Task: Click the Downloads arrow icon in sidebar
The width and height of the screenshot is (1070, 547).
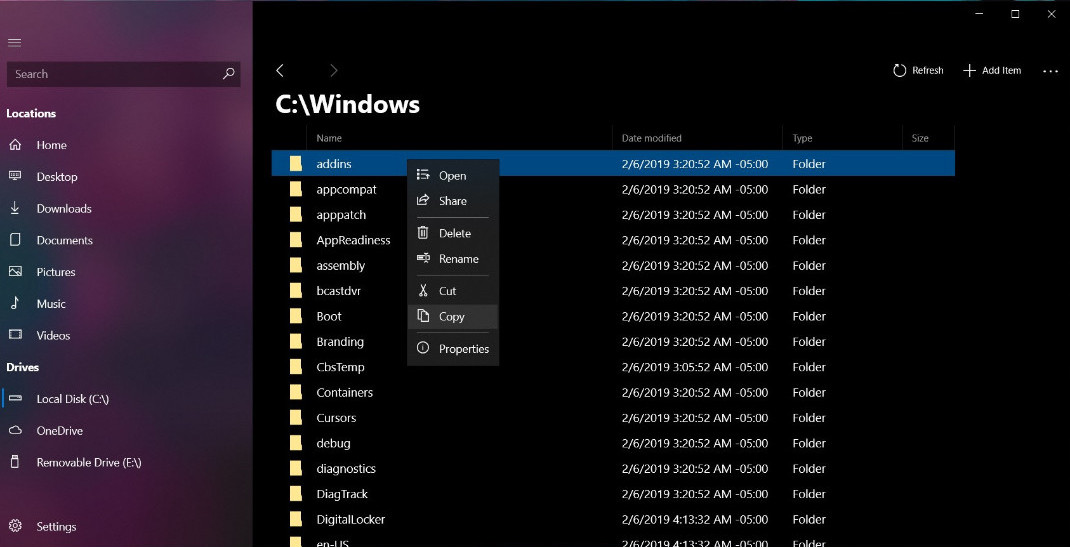Action: pyautogui.click(x=15, y=208)
